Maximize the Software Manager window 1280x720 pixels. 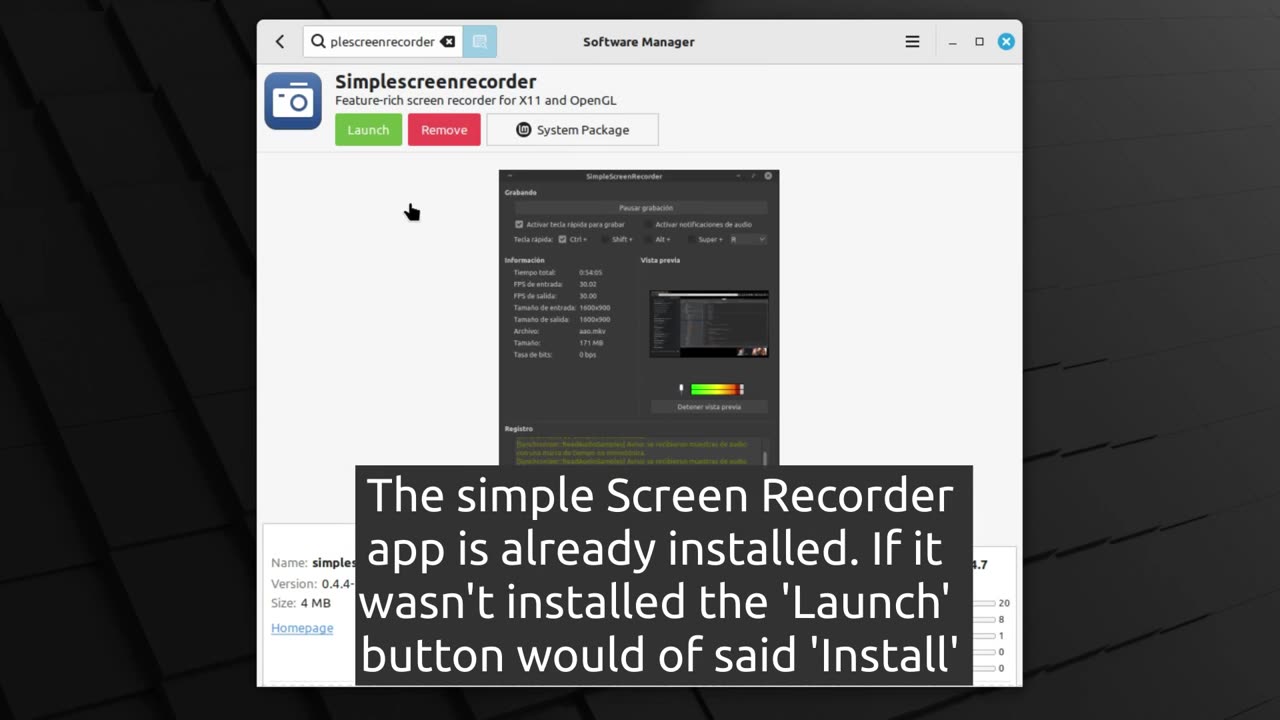coord(979,42)
